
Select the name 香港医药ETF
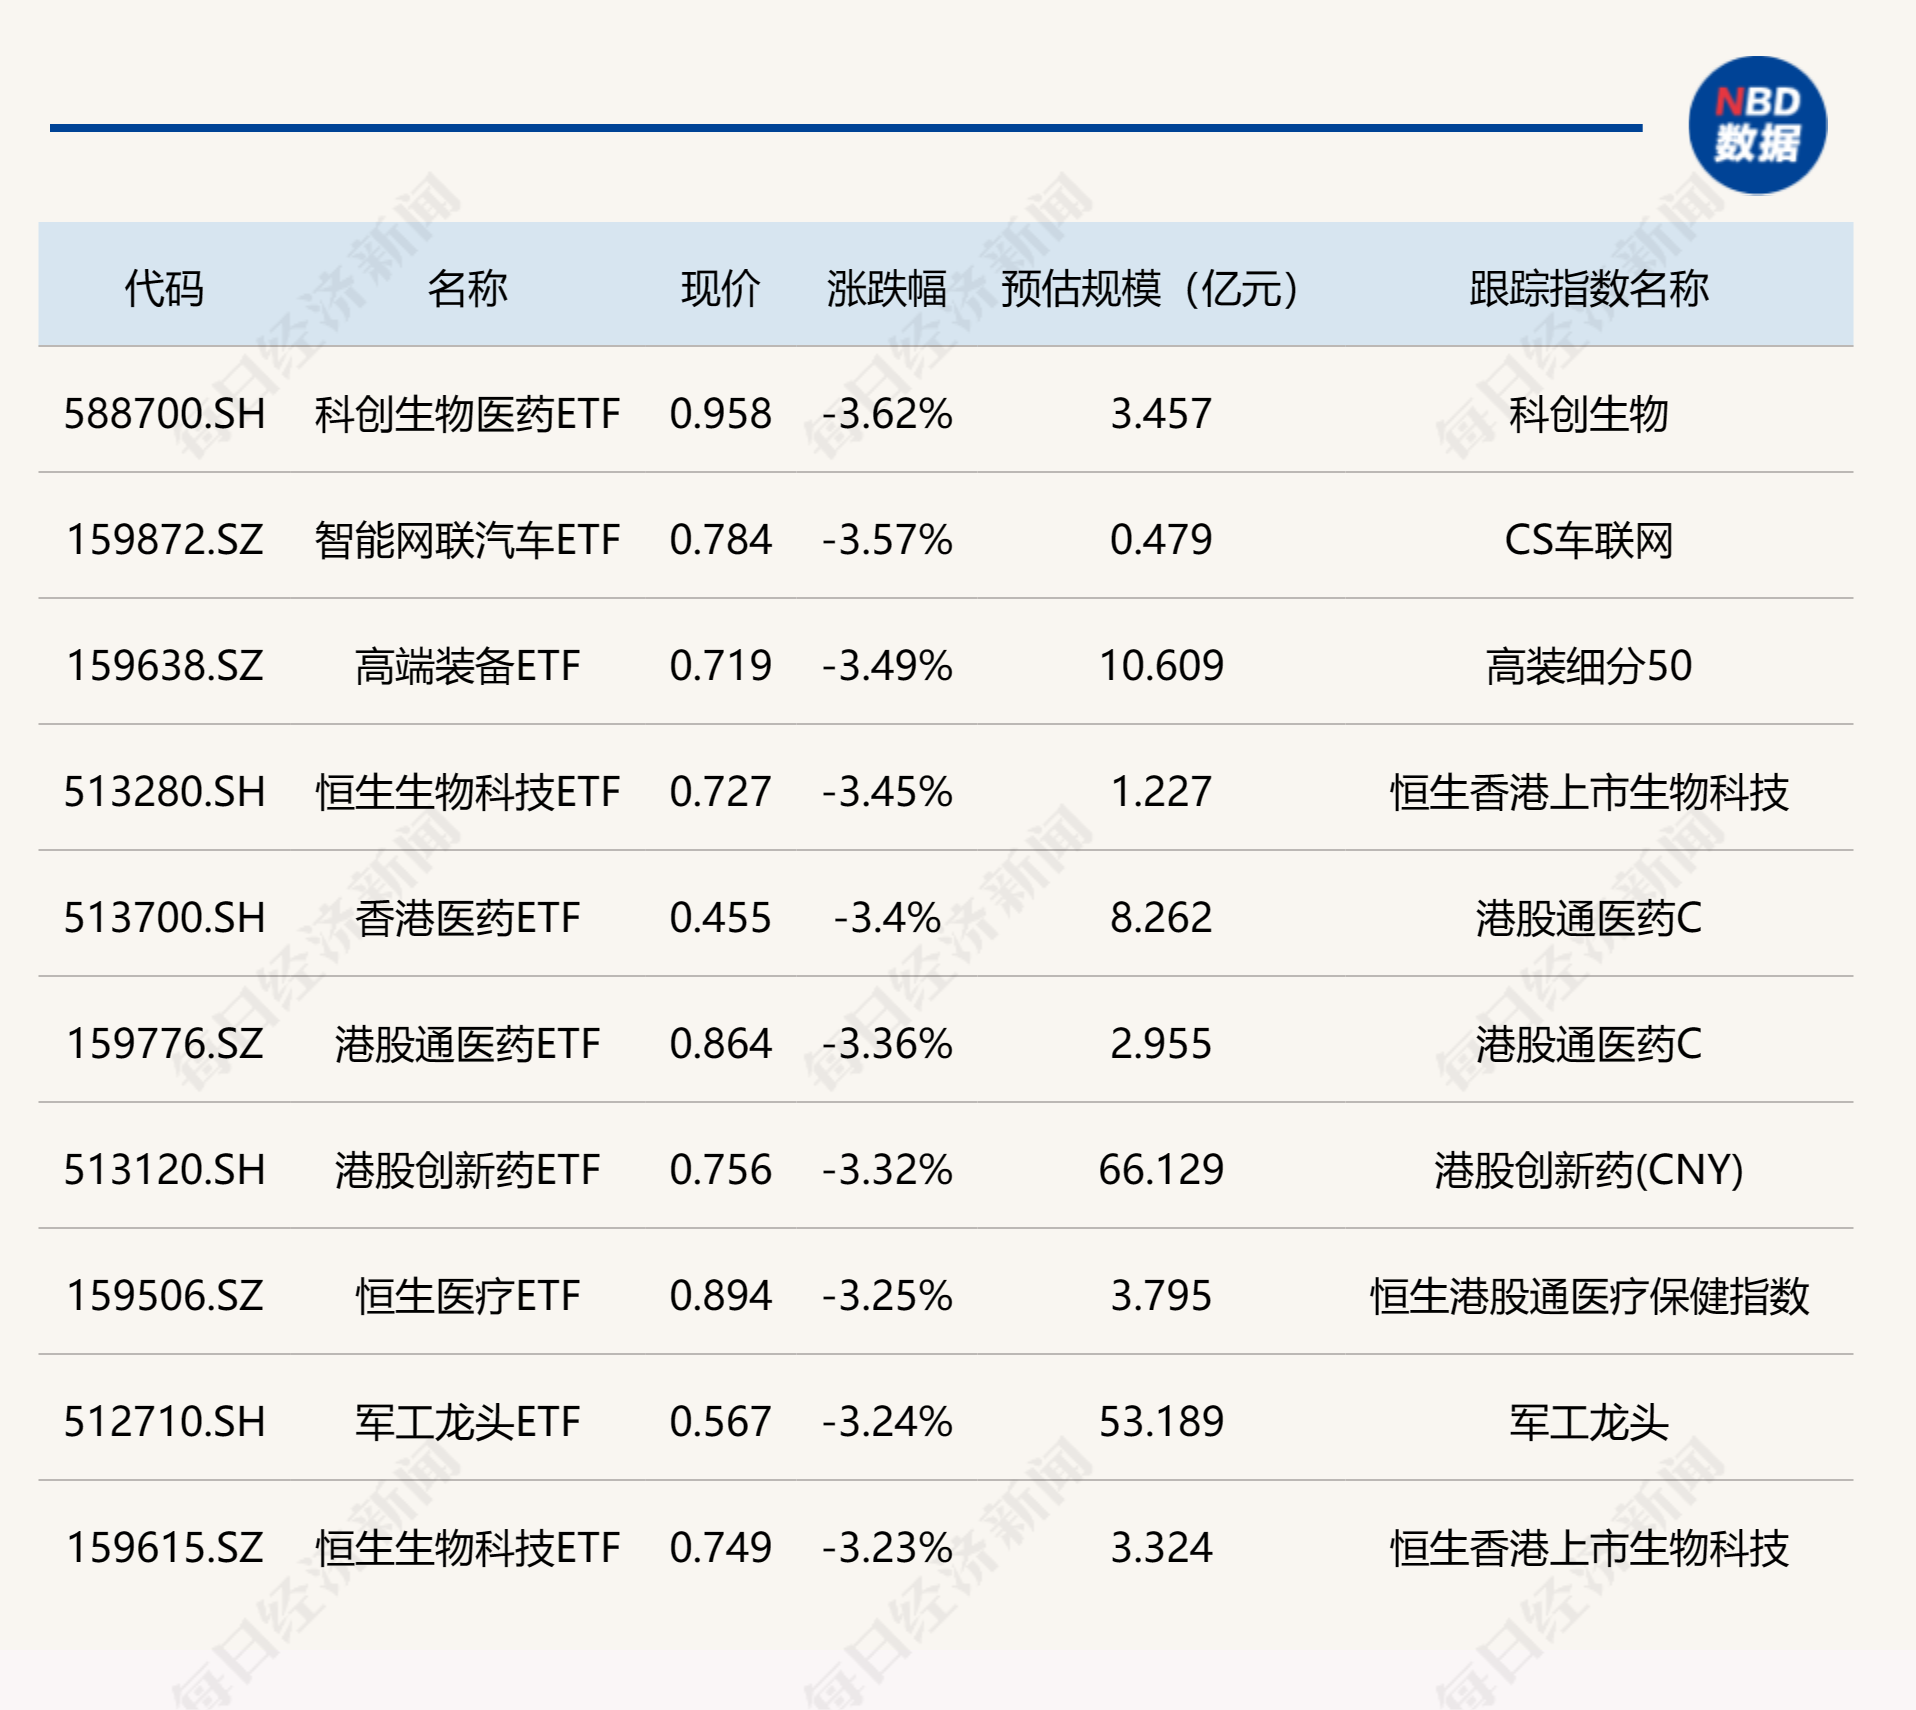click(467, 918)
